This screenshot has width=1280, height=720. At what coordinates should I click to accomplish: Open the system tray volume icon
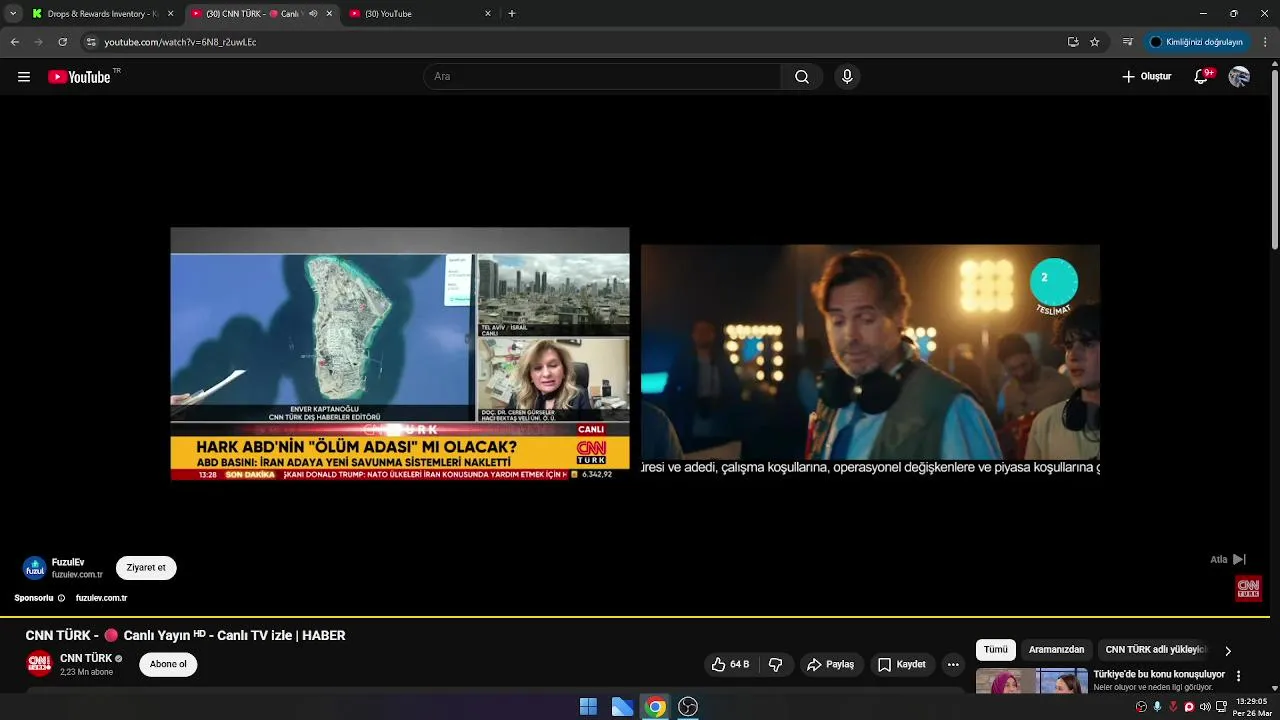[1205, 707]
